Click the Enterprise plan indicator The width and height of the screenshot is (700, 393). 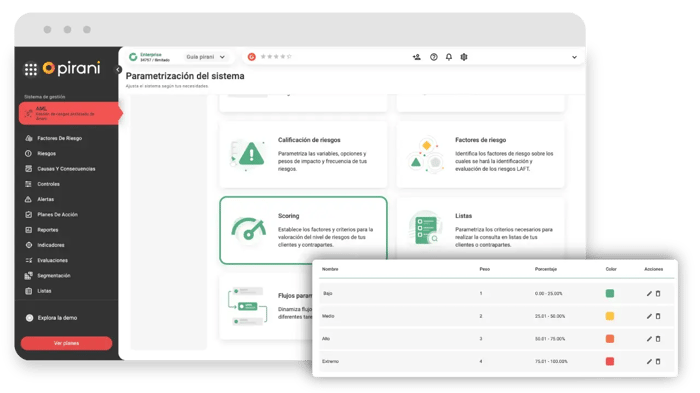point(150,57)
